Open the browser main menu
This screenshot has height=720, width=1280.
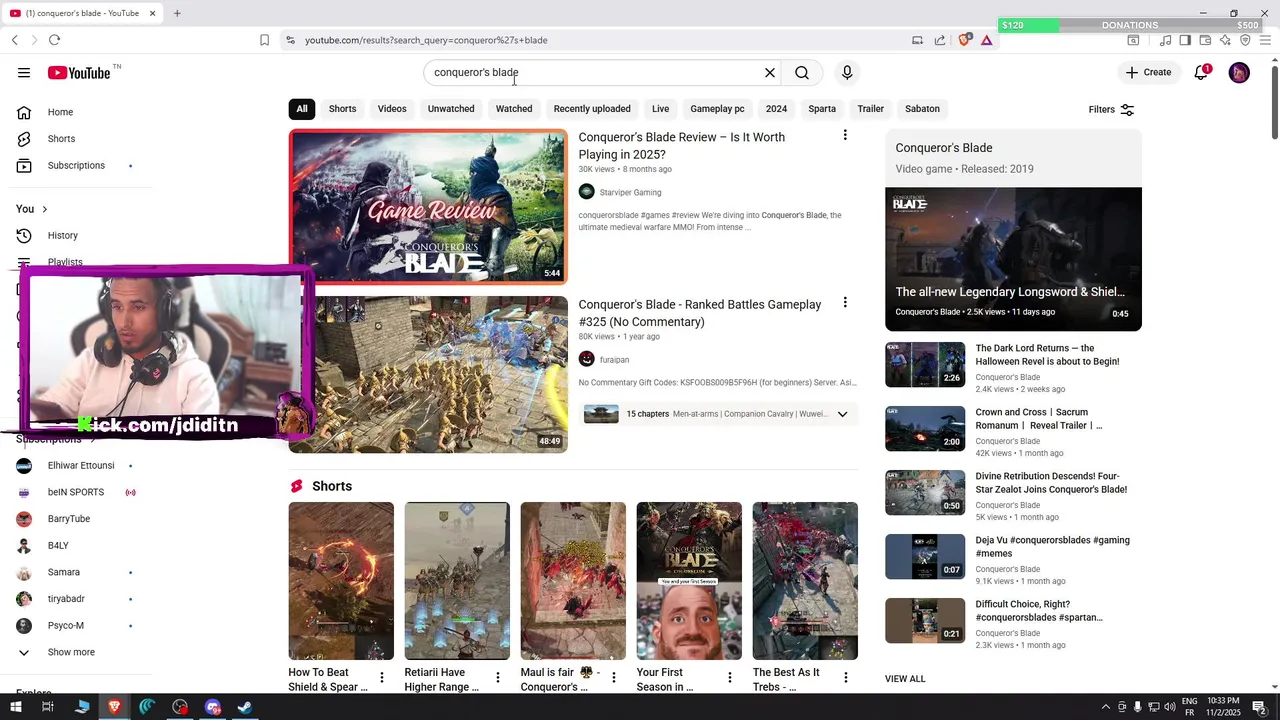point(1266,40)
